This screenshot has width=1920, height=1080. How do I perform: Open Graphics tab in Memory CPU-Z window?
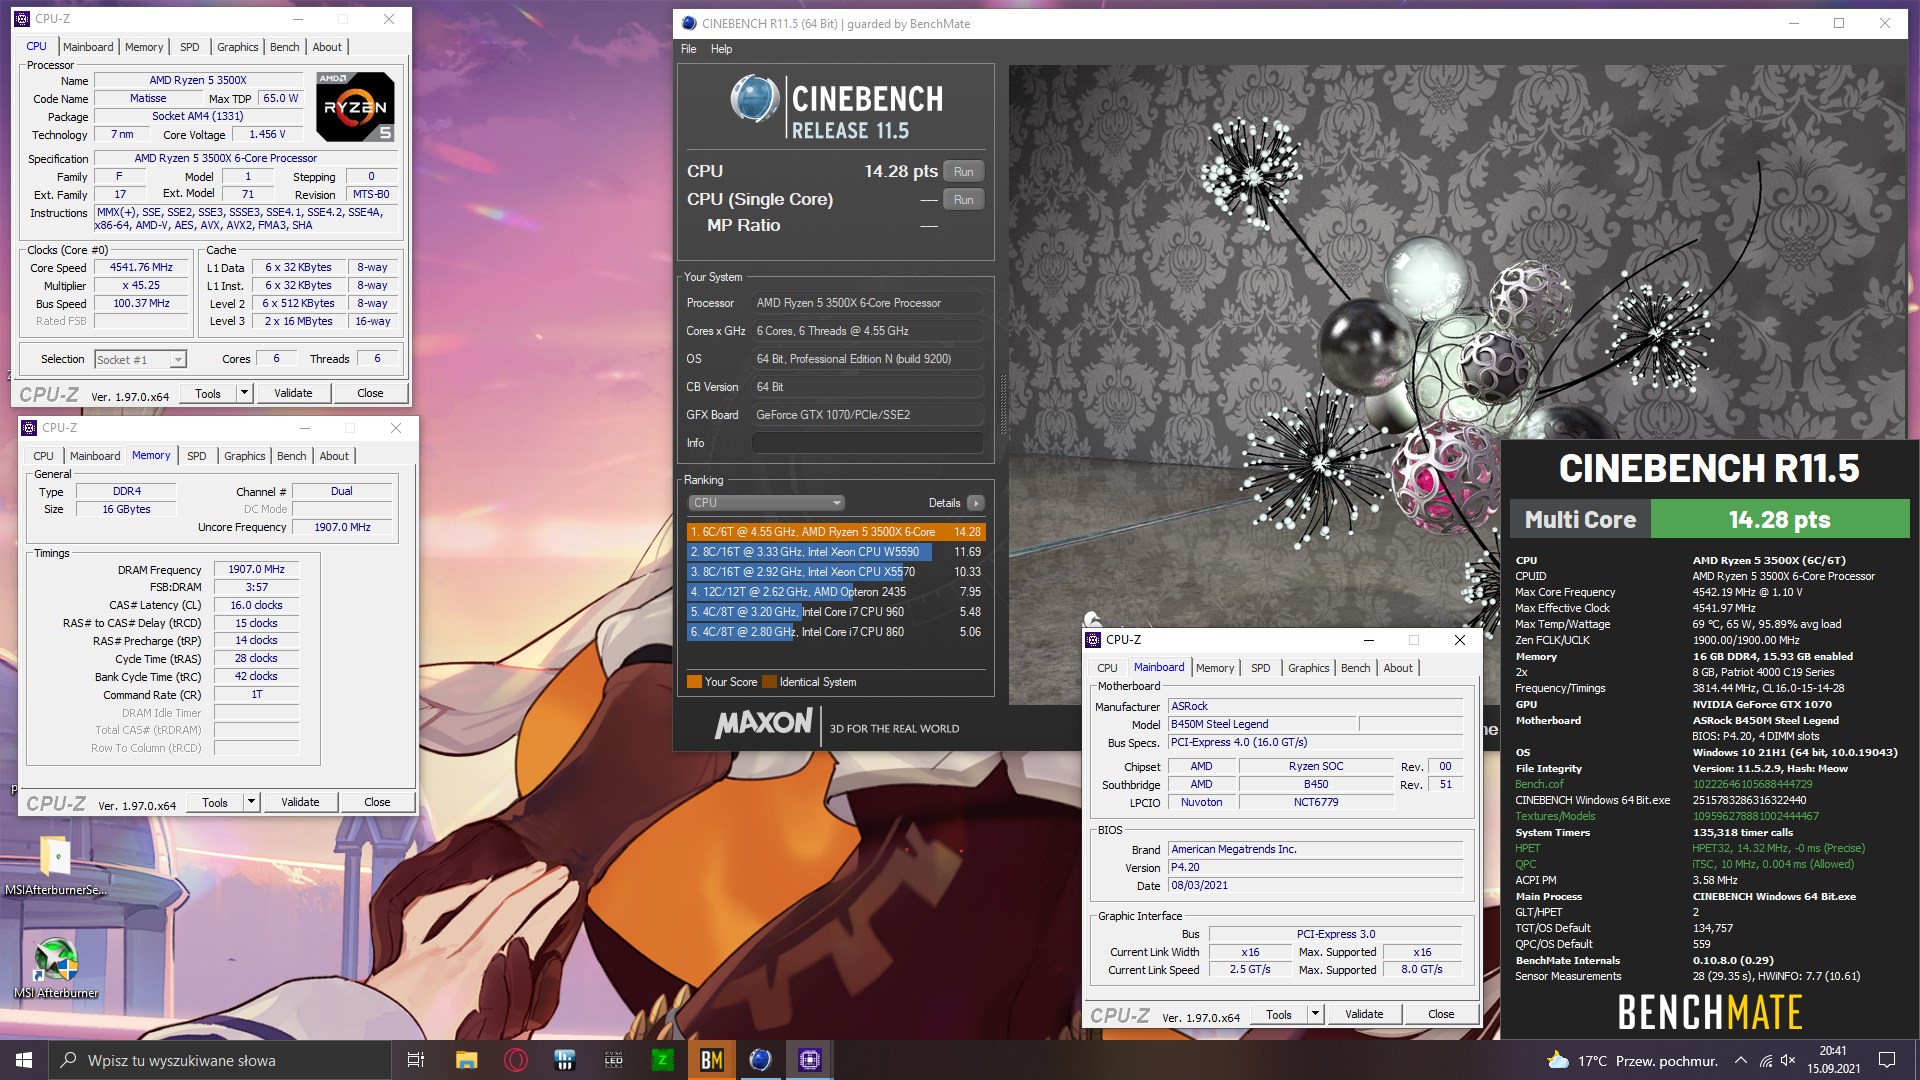click(x=245, y=456)
